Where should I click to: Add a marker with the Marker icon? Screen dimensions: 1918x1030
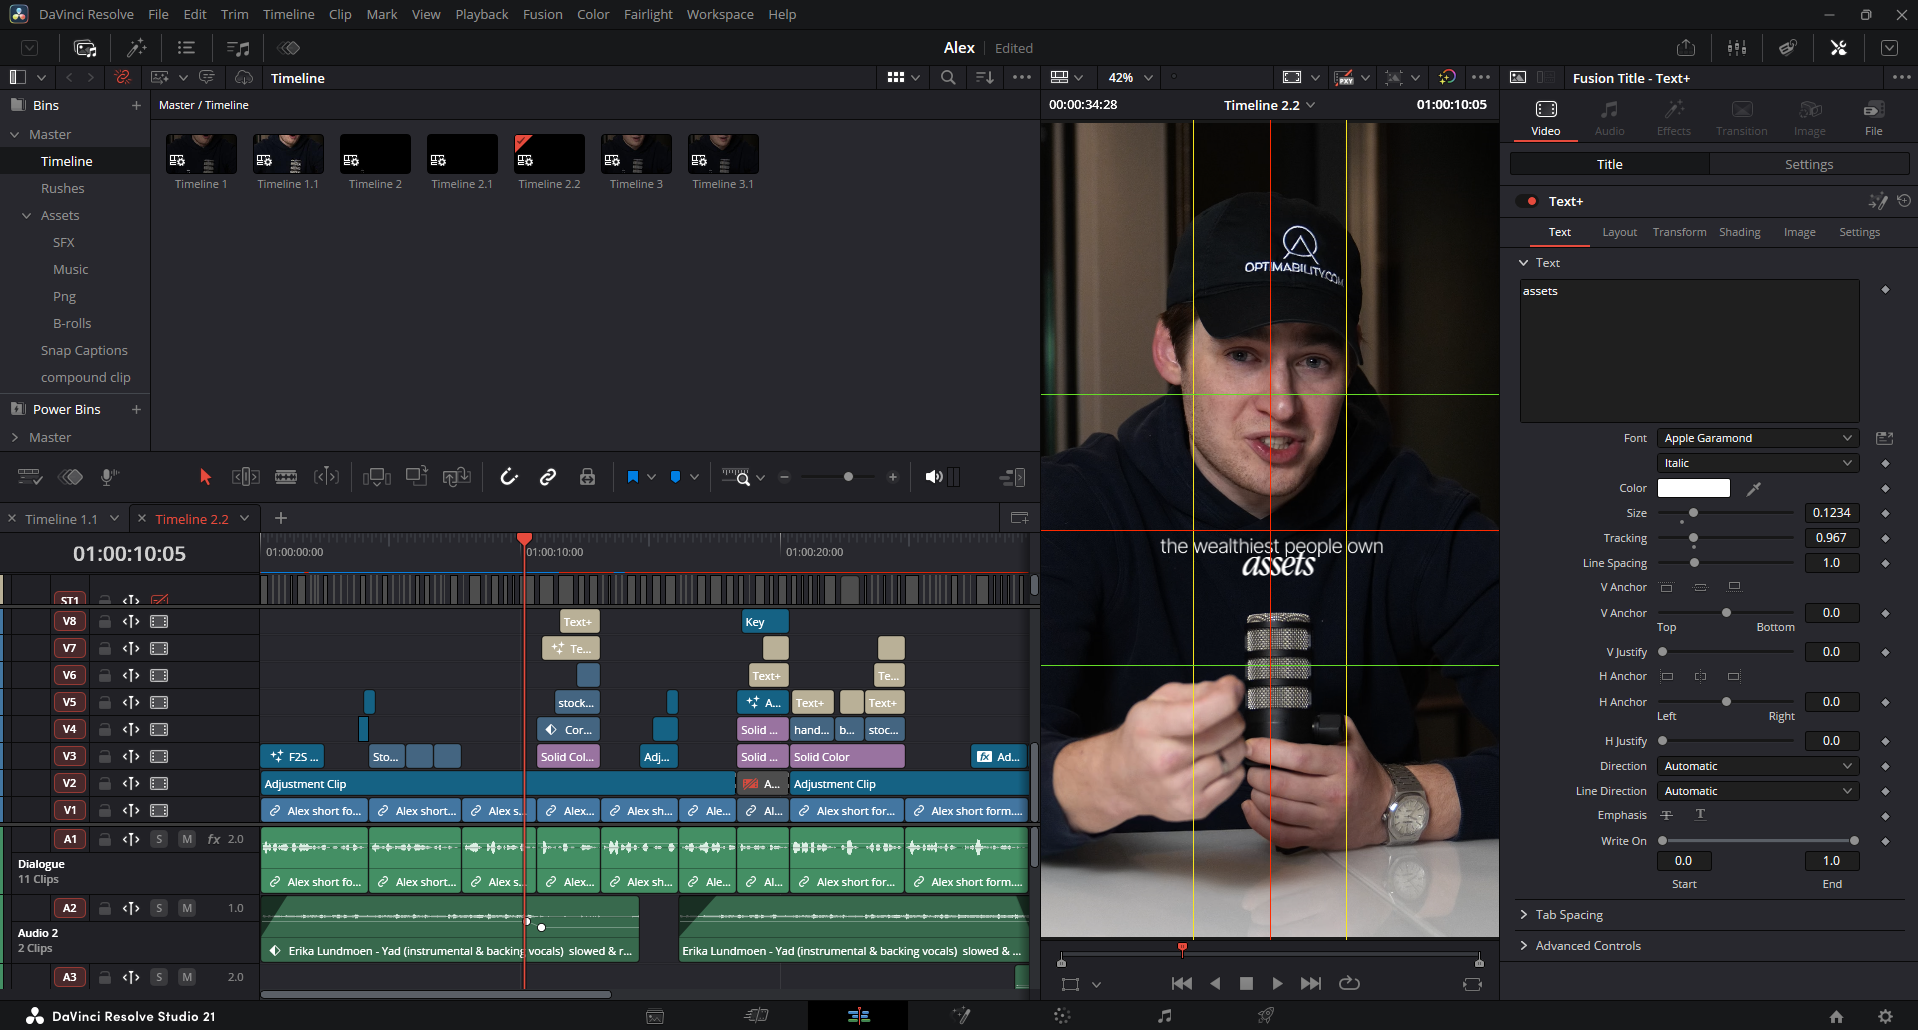click(676, 477)
